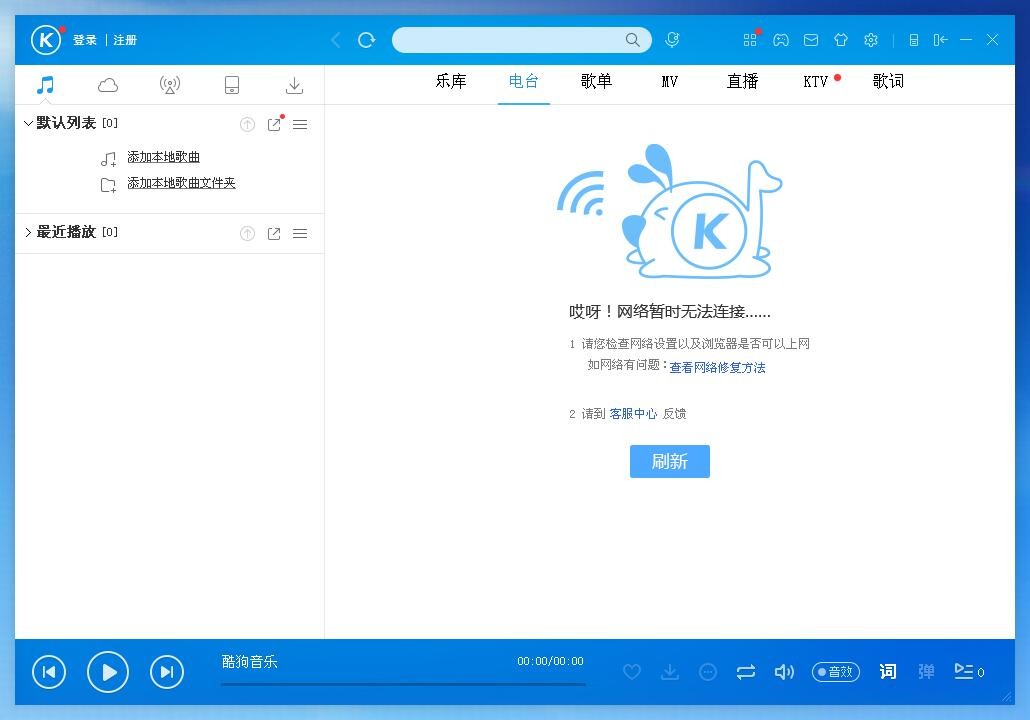
Task: Open more options circle icon
Action: click(707, 672)
